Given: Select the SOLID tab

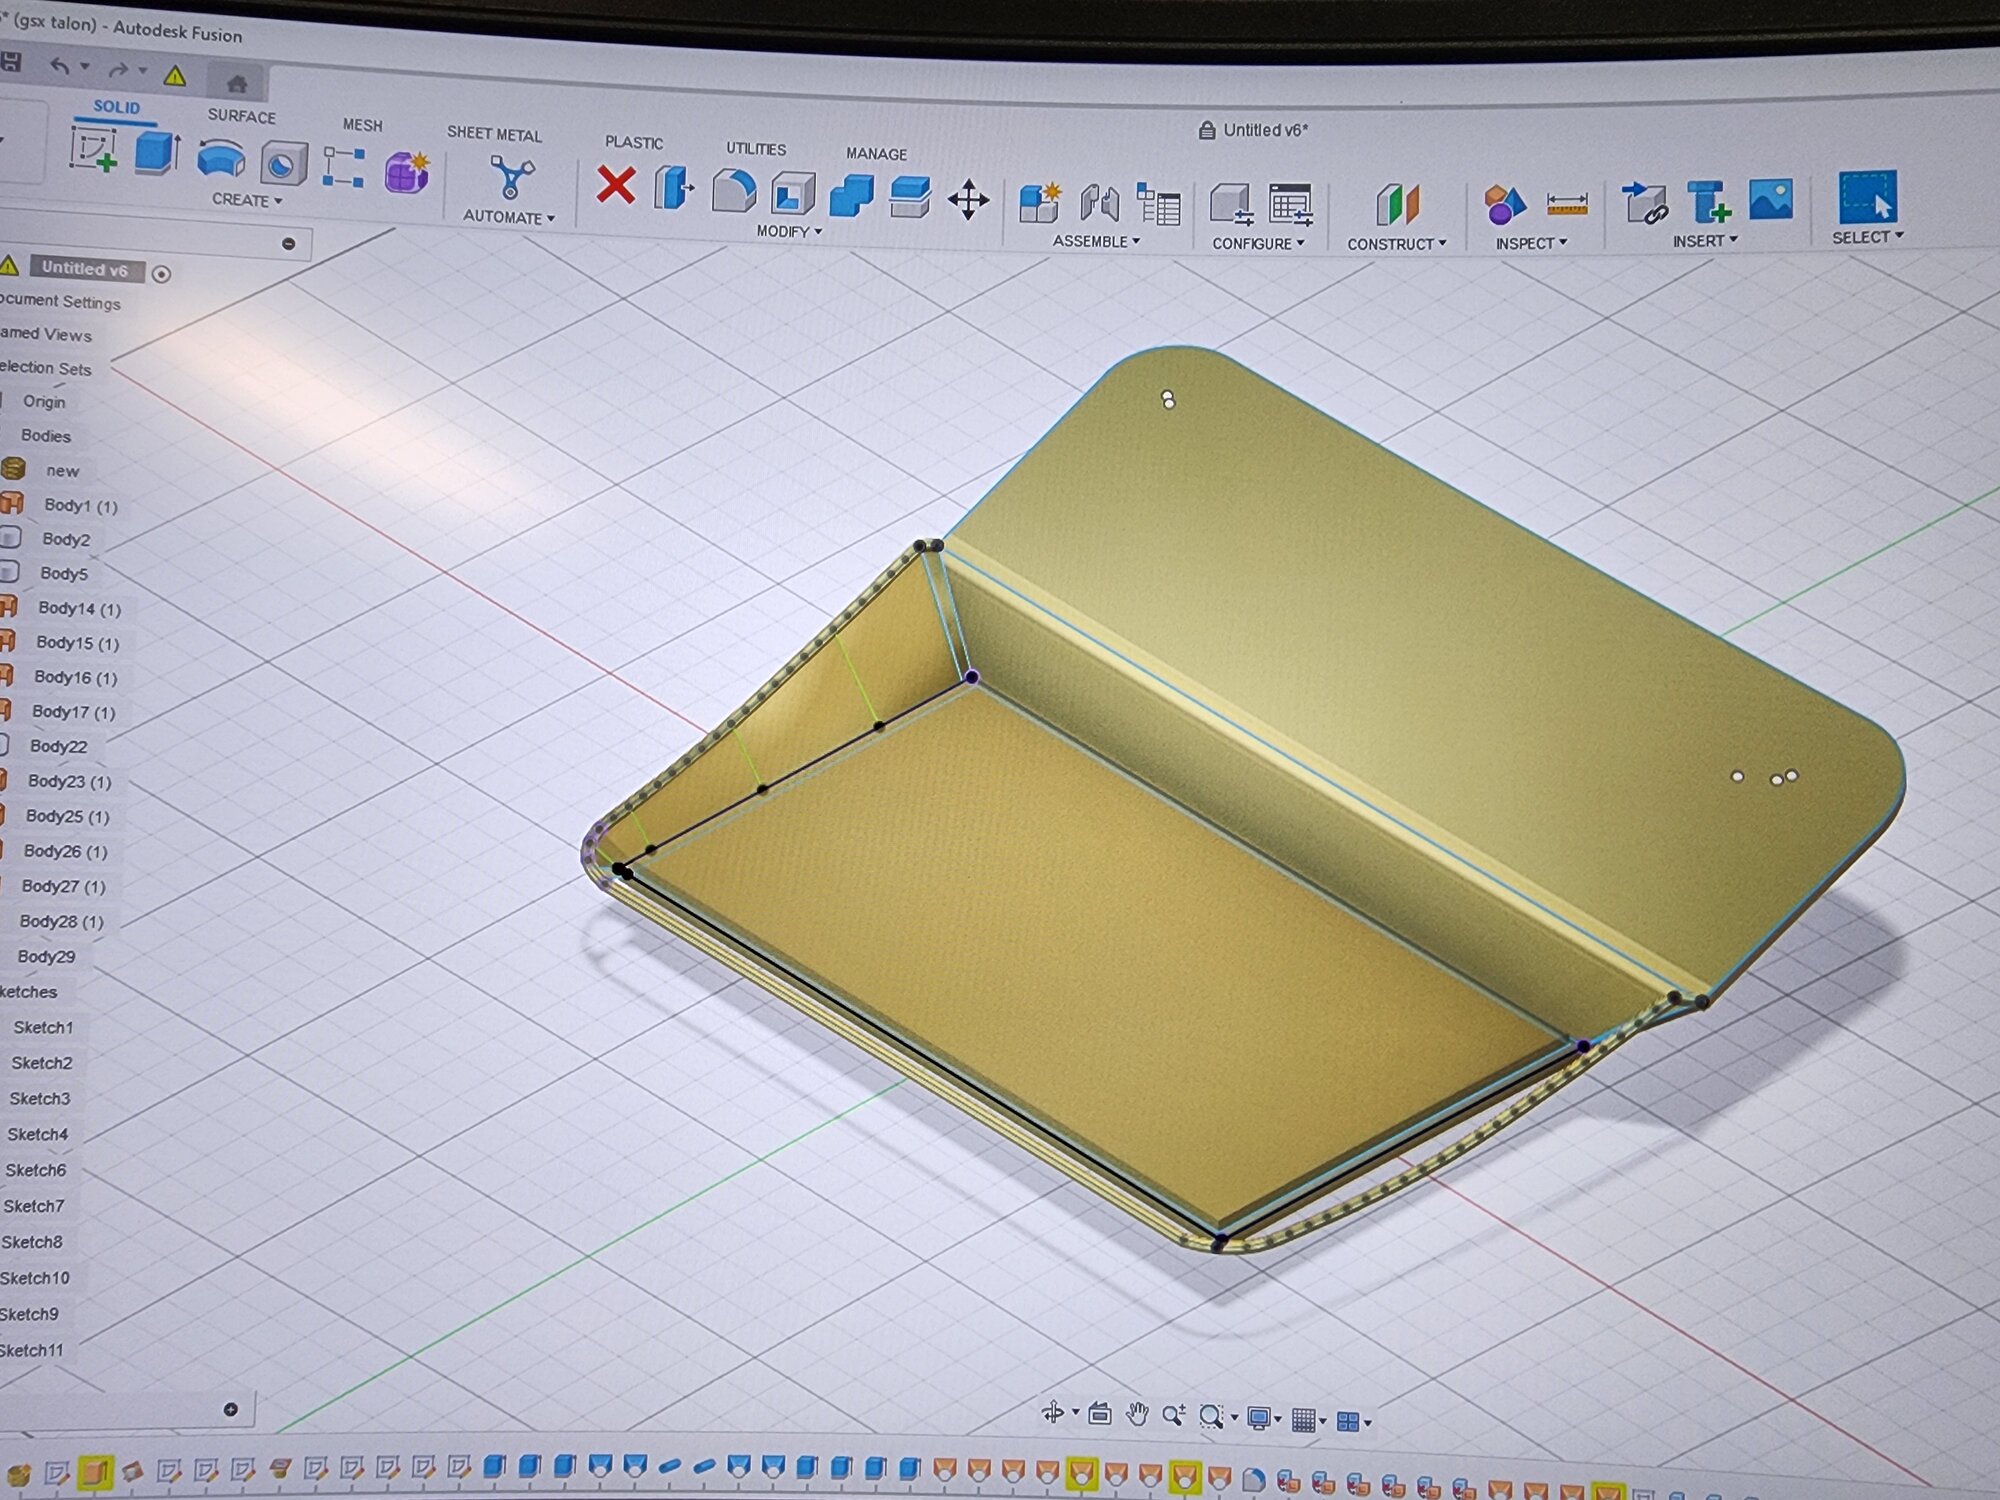Looking at the screenshot, I should click(x=117, y=107).
